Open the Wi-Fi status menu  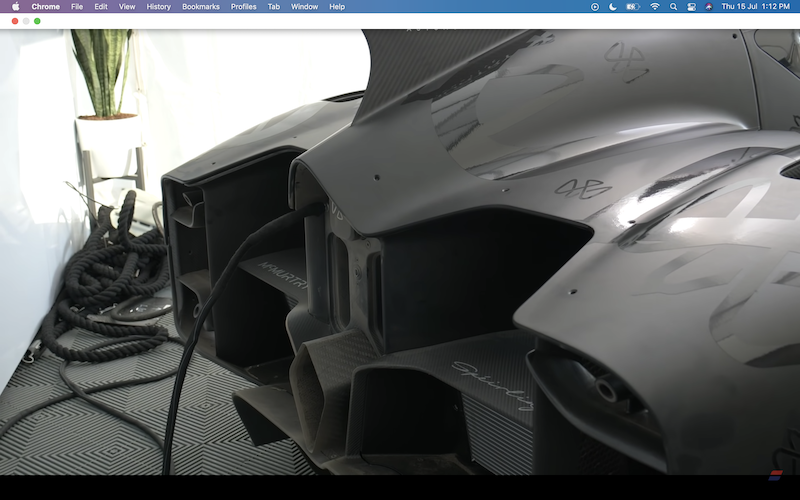click(655, 6)
